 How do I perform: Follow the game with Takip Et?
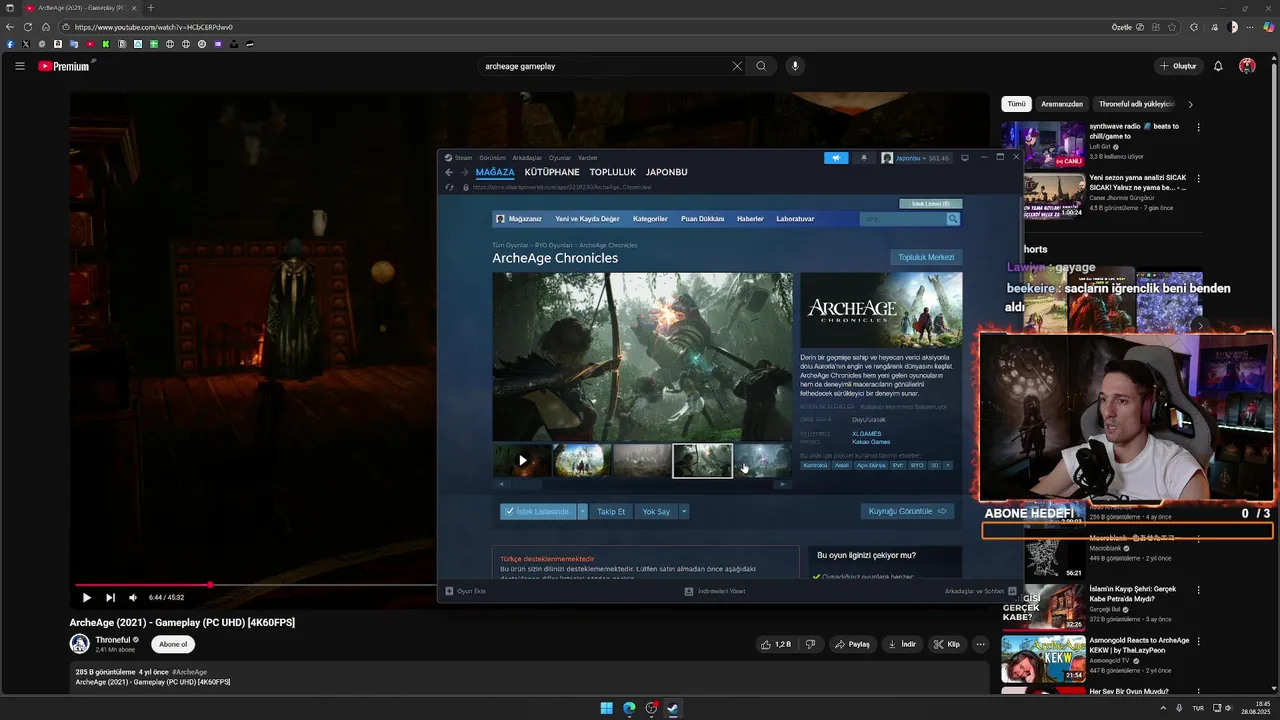611,511
